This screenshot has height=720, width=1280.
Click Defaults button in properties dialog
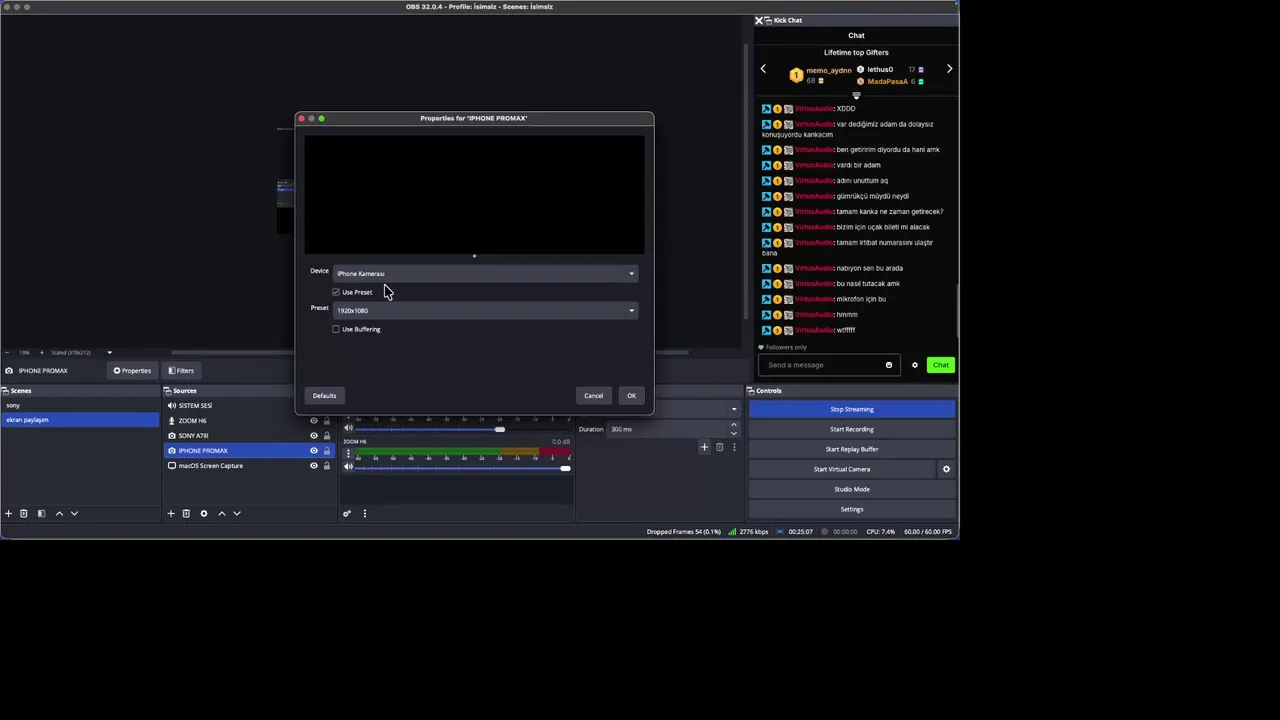point(324,395)
